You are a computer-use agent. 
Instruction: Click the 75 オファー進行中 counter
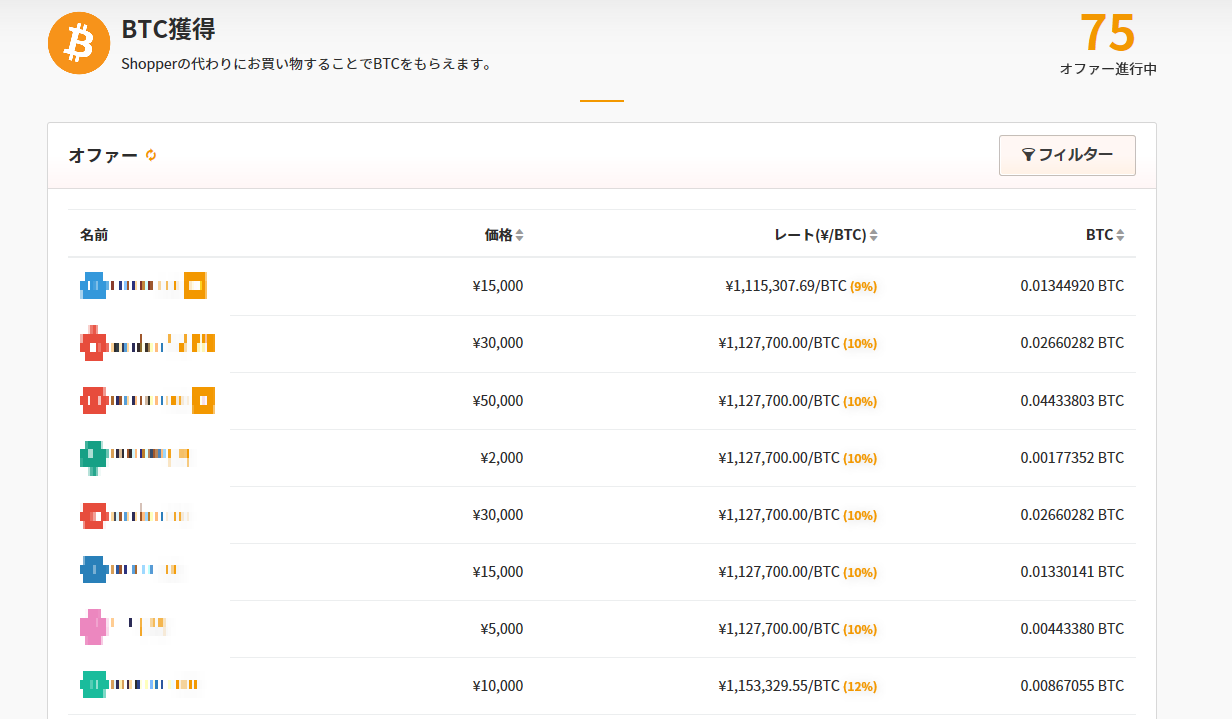[x=1107, y=44]
